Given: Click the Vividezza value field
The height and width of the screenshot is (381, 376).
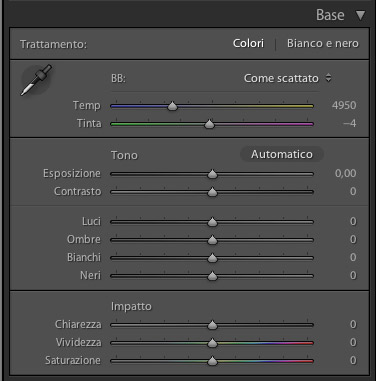Looking at the screenshot, I should tap(353, 343).
